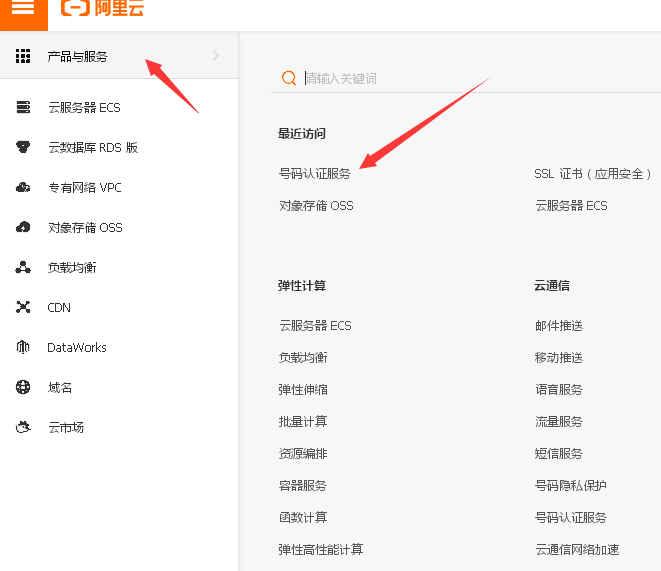Viewport: 661px width, 571px height.
Task: Open recent 云服务器 ECS link
Action: [x=571, y=206]
